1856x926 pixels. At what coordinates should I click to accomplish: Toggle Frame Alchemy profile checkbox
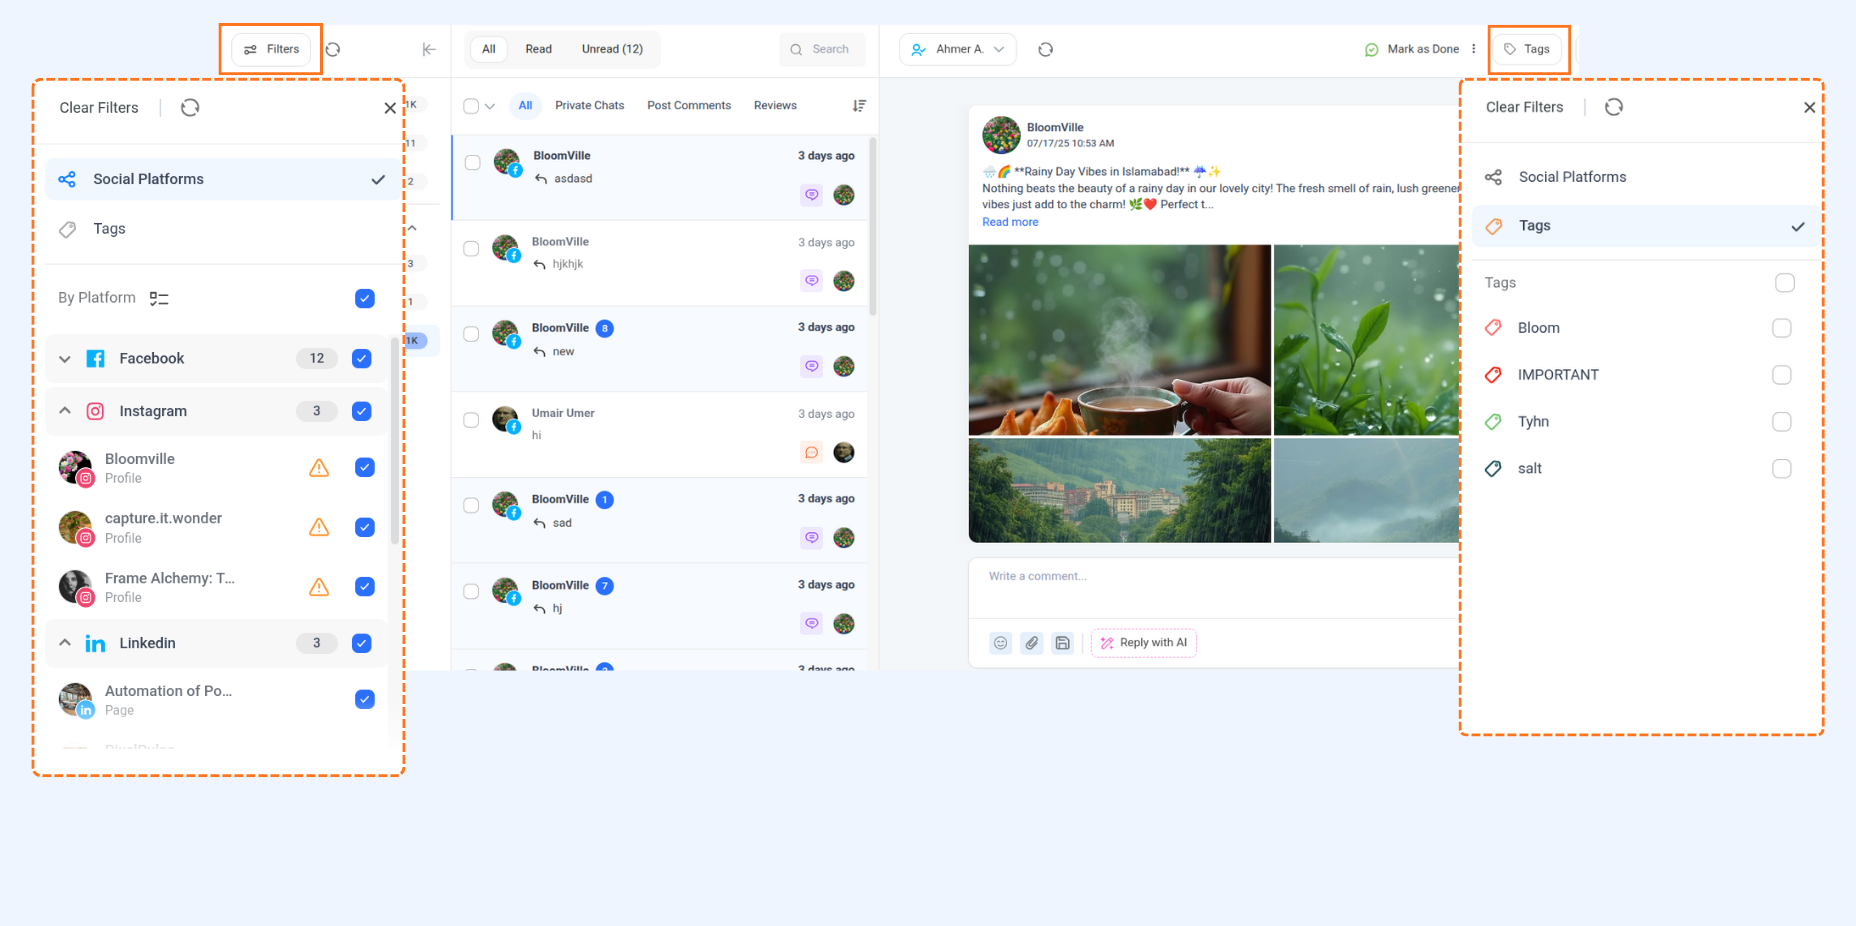pyautogui.click(x=365, y=586)
